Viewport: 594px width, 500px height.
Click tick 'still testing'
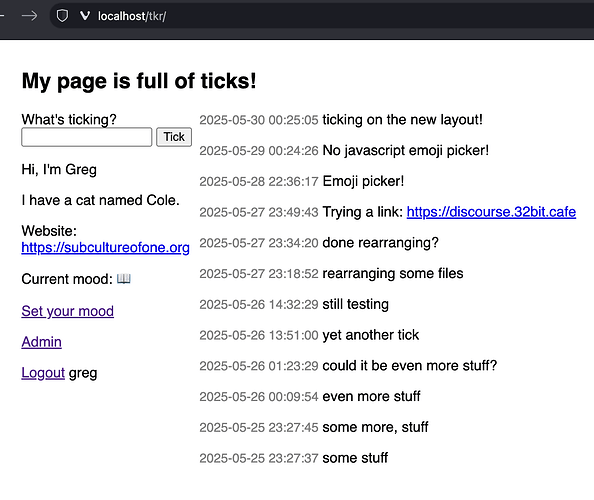[x=355, y=304]
